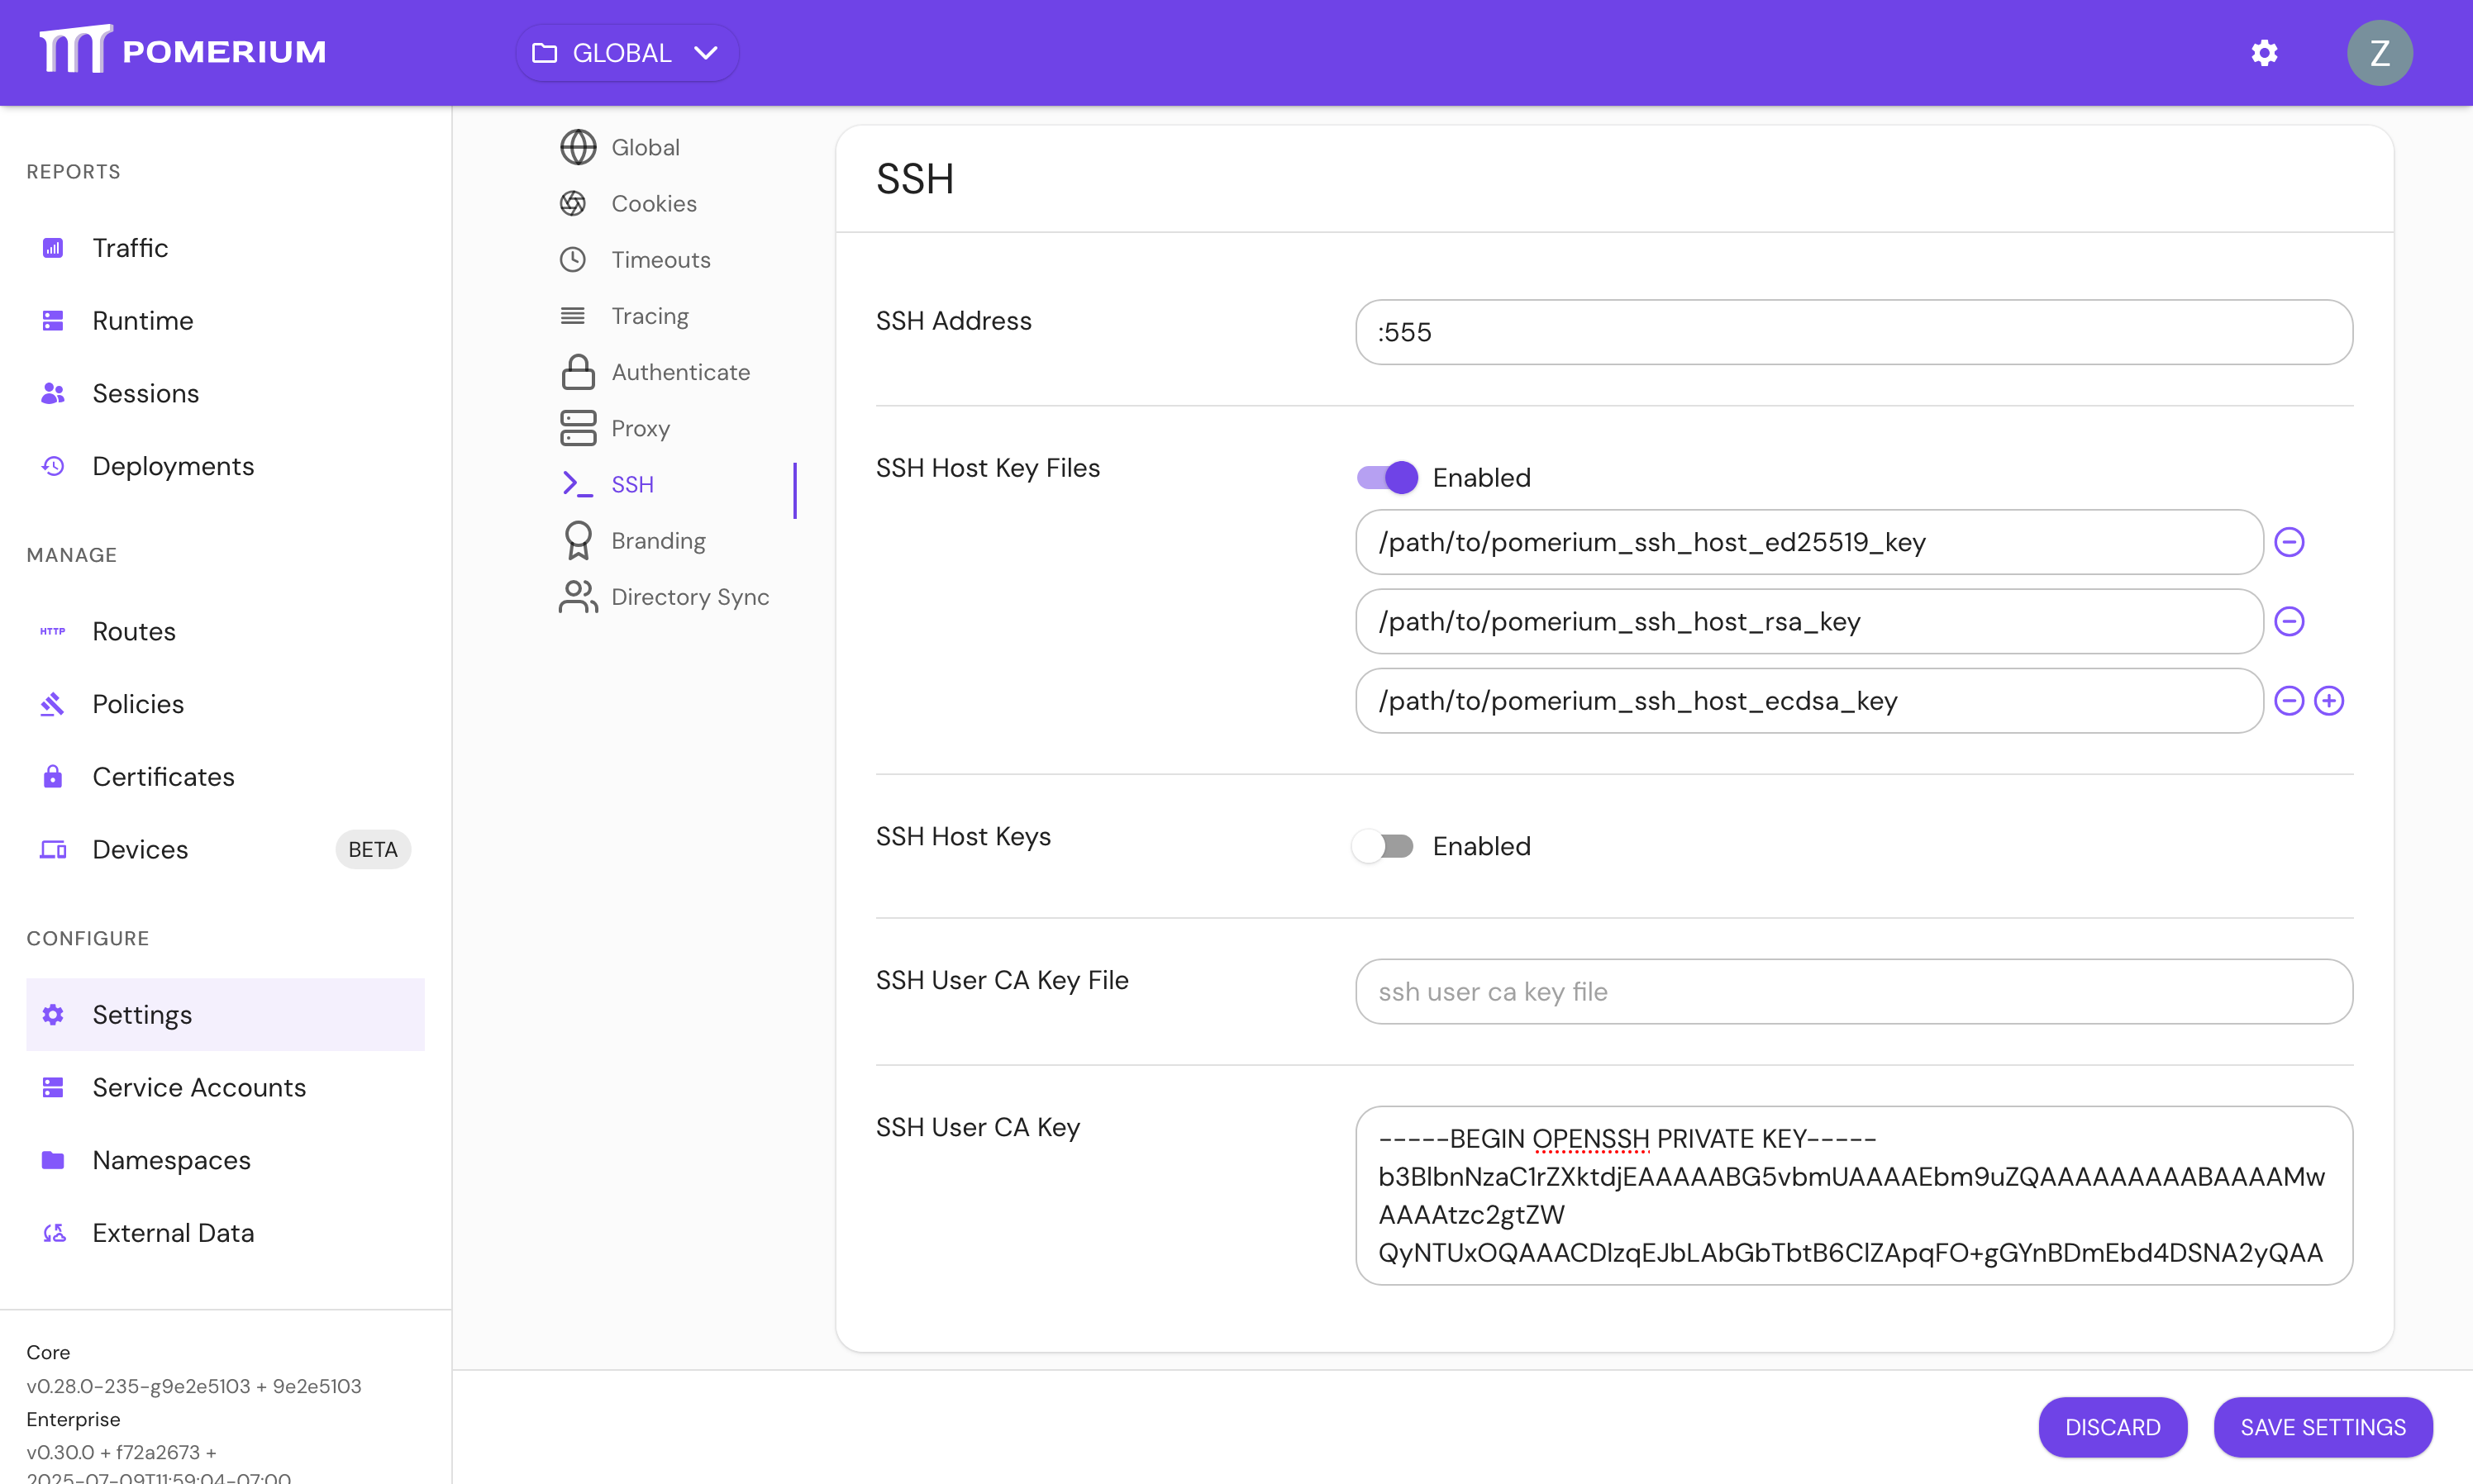Select the Policies gavel icon
The width and height of the screenshot is (2473, 1484).
tap(53, 704)
